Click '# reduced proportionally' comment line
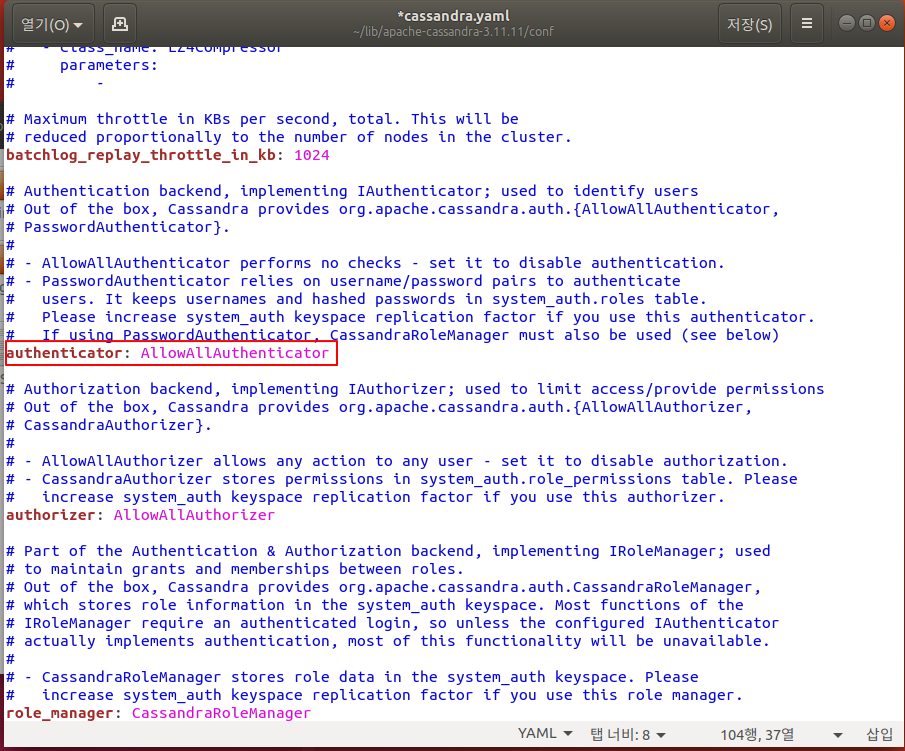This screenshot has width=905, height=751. point(289,137)
